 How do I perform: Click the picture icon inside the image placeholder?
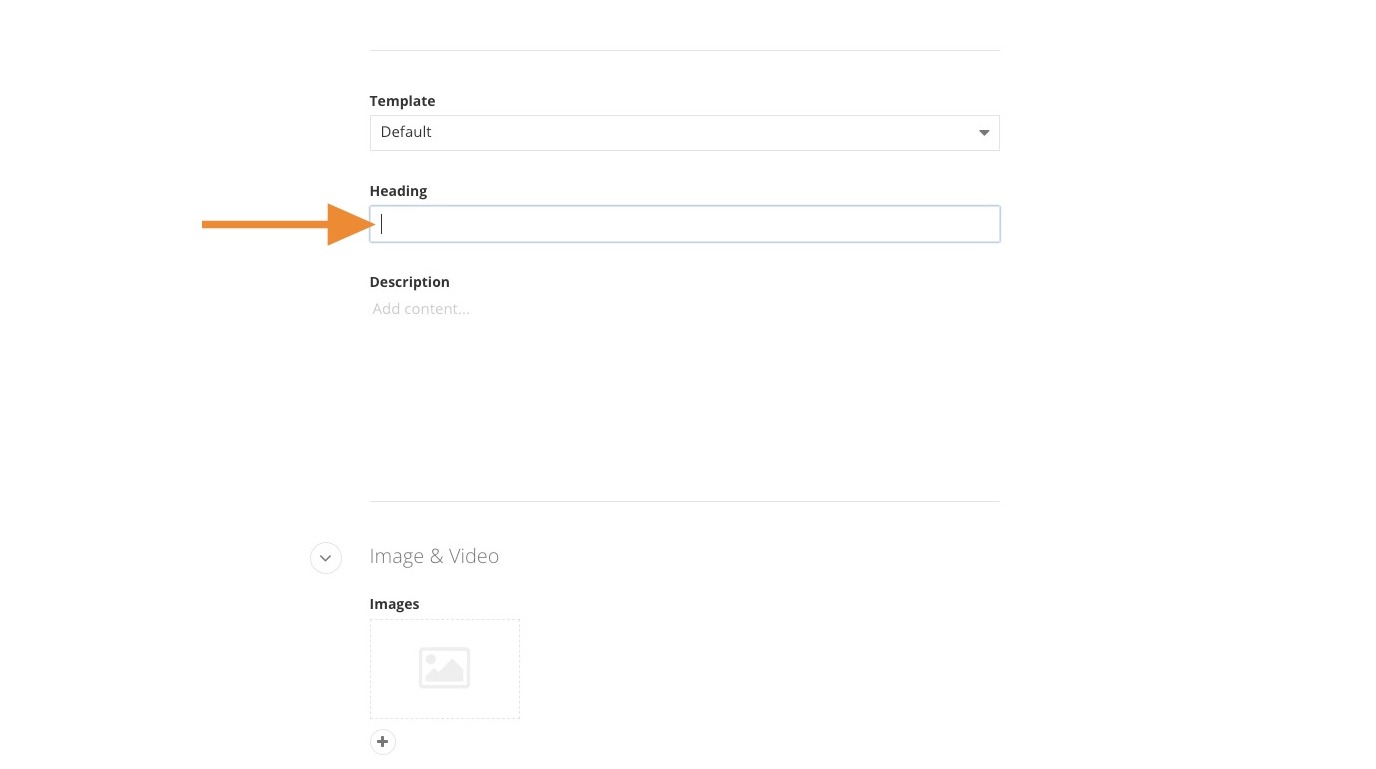click(x=444, y=668)
